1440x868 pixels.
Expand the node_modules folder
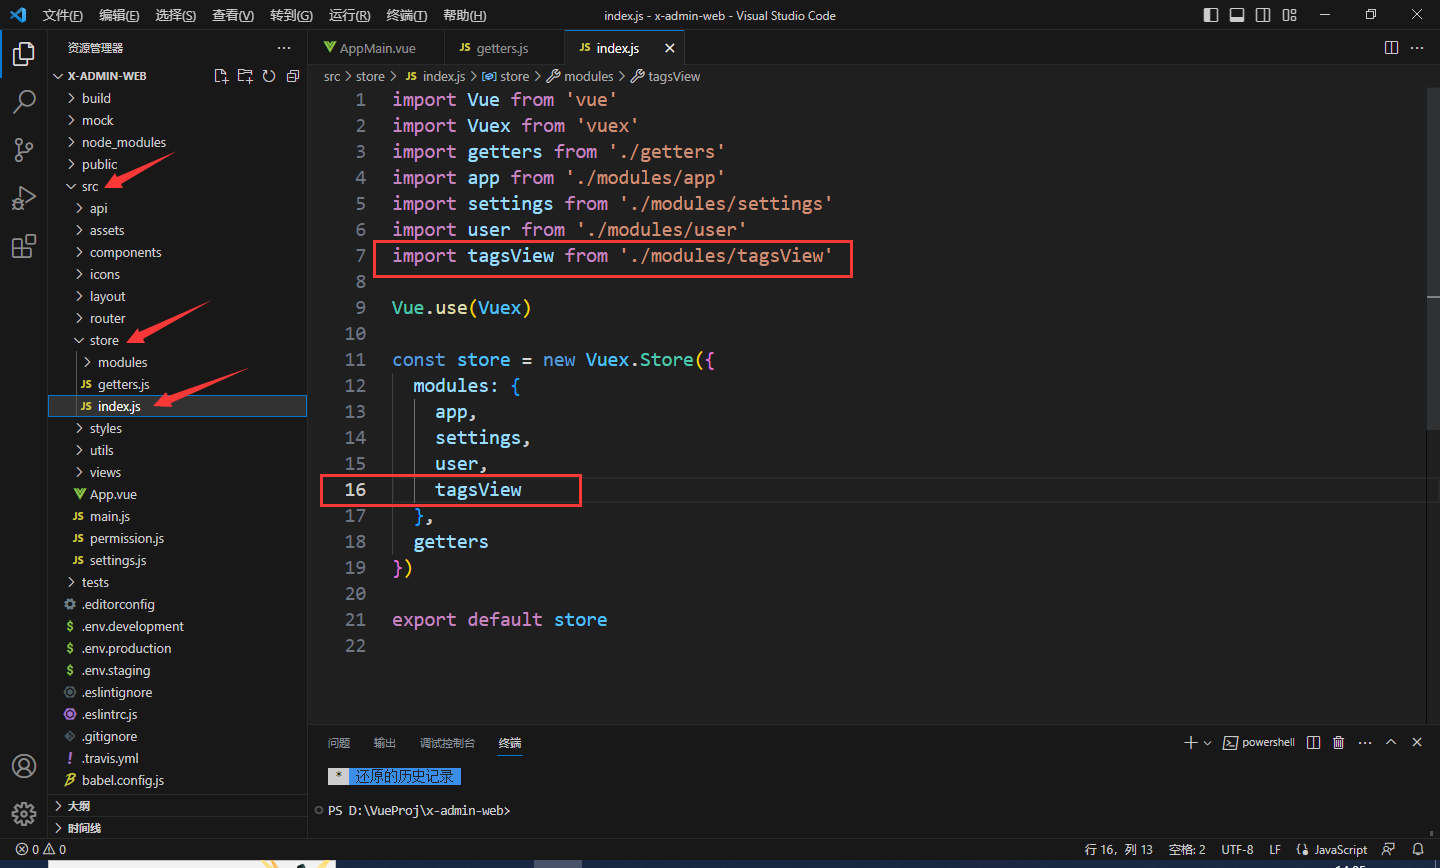[178, 142]
